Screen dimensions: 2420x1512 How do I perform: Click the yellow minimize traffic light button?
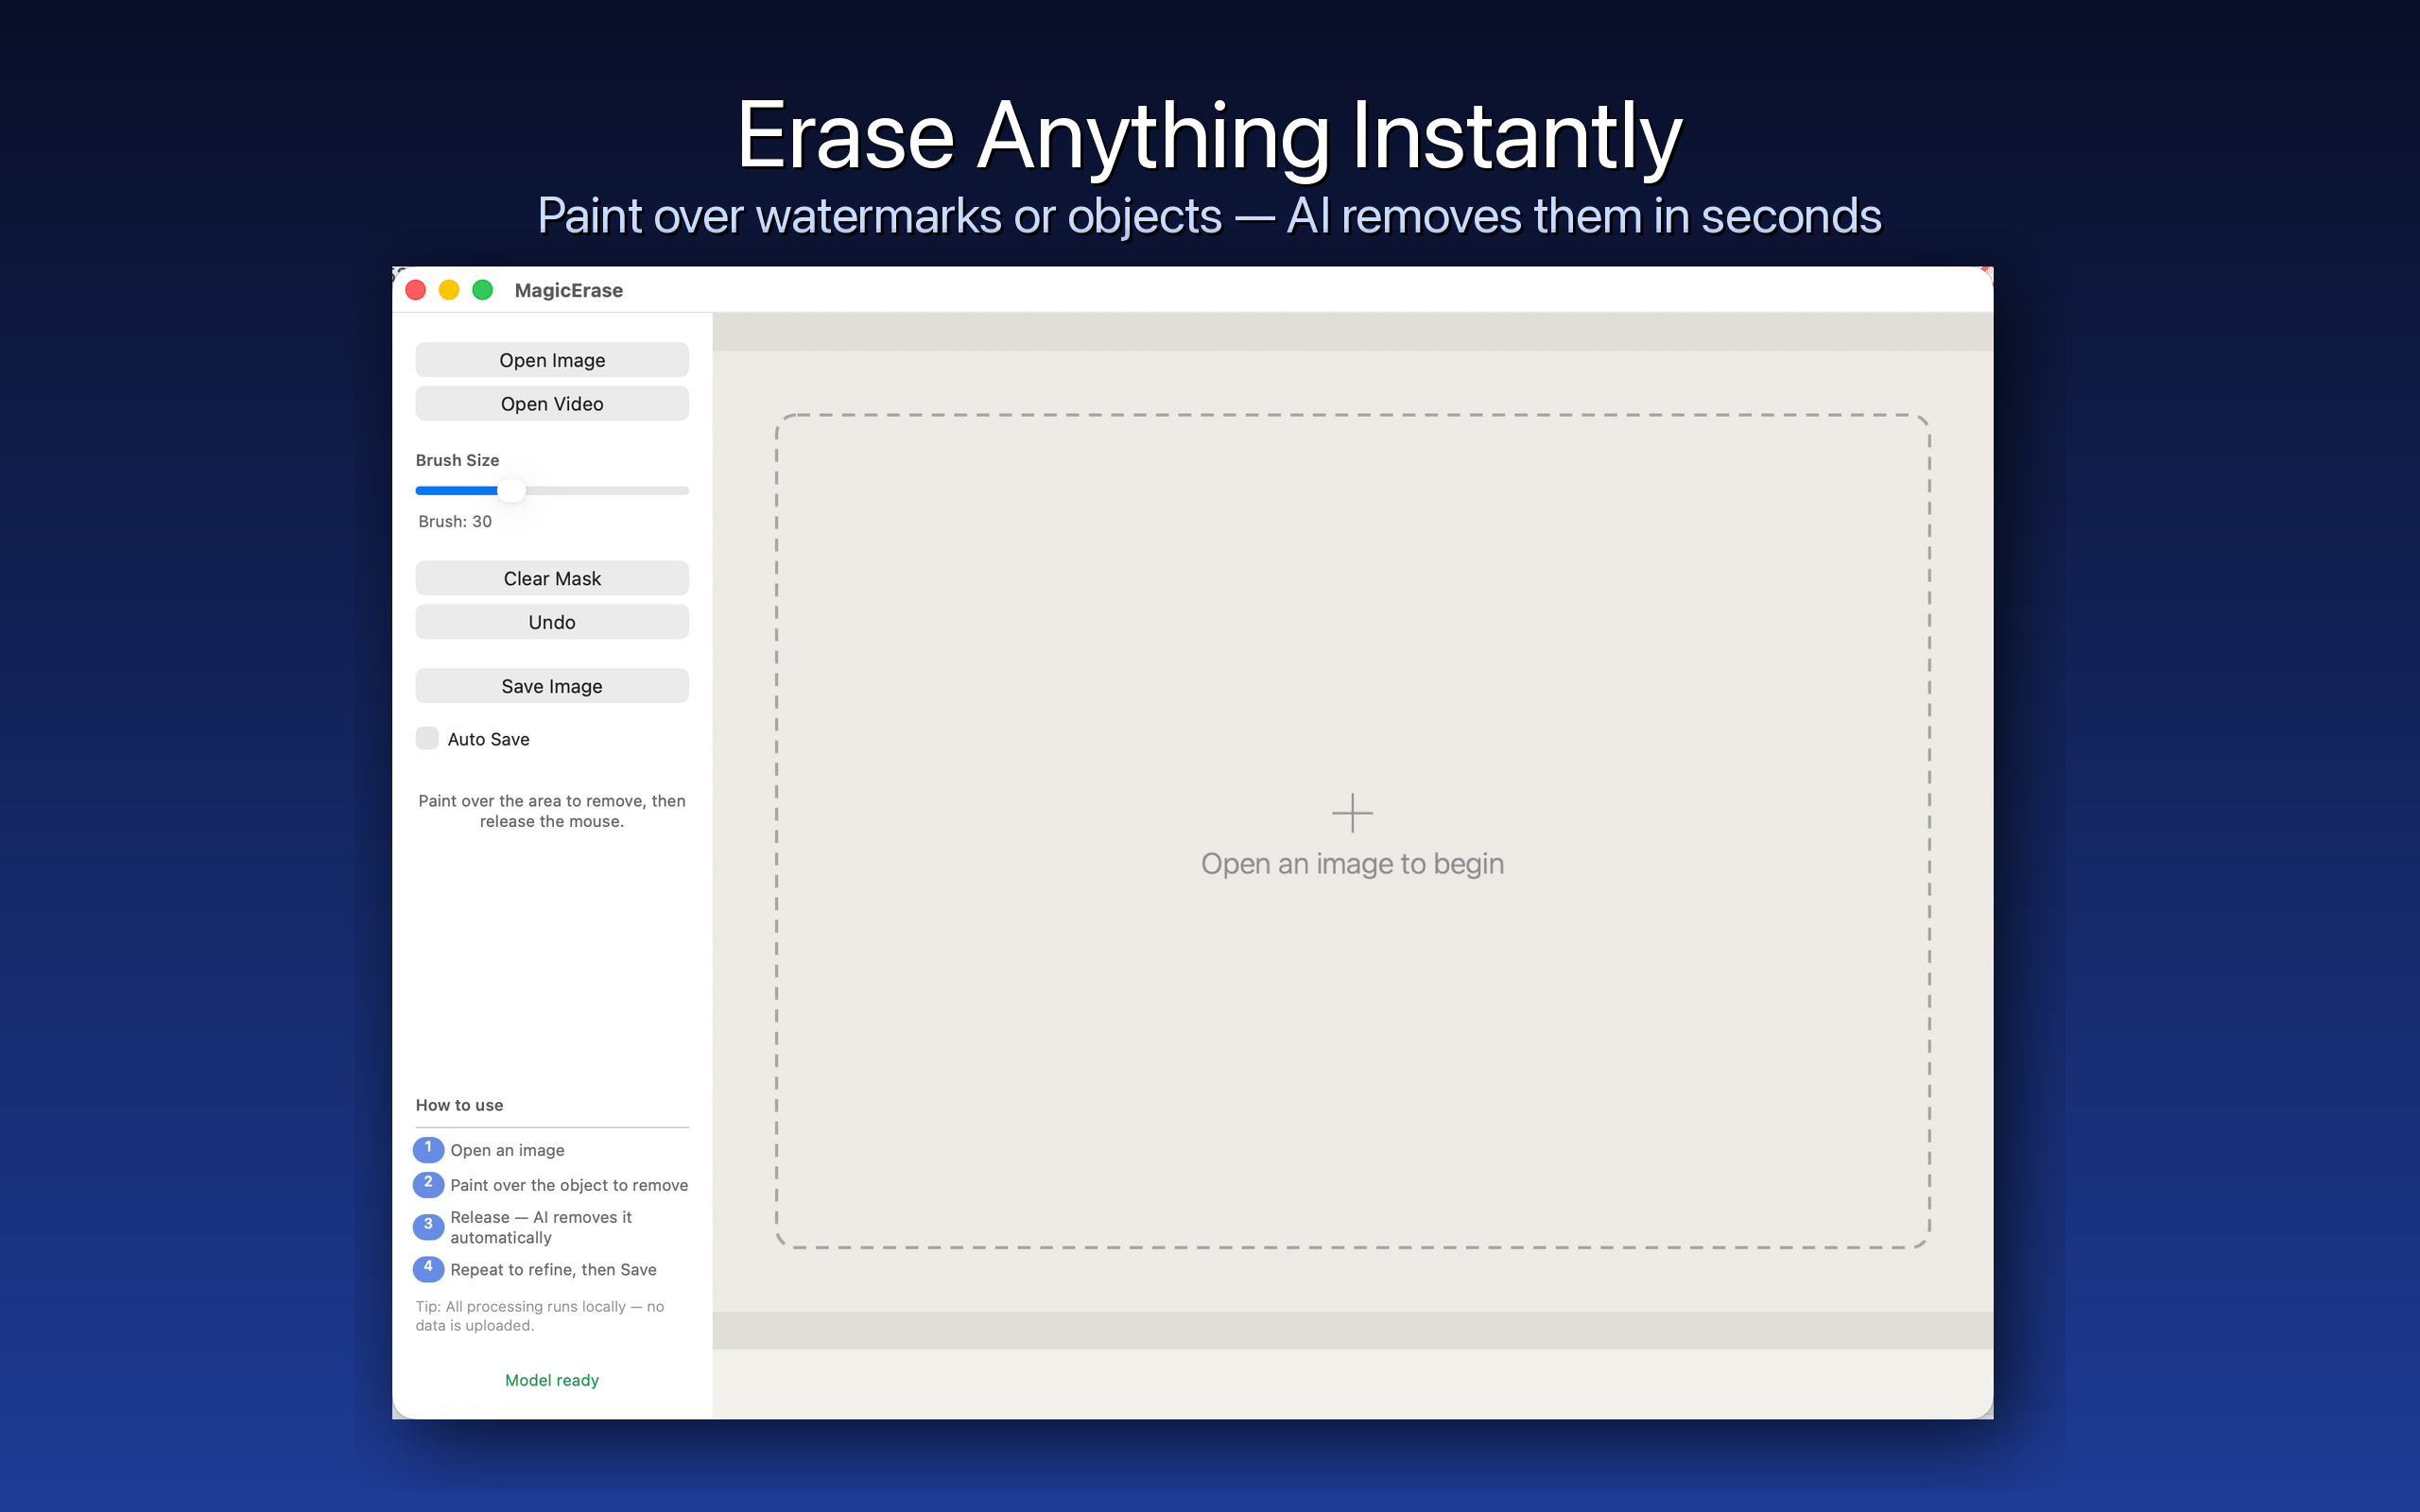click(x=449, y=289)
